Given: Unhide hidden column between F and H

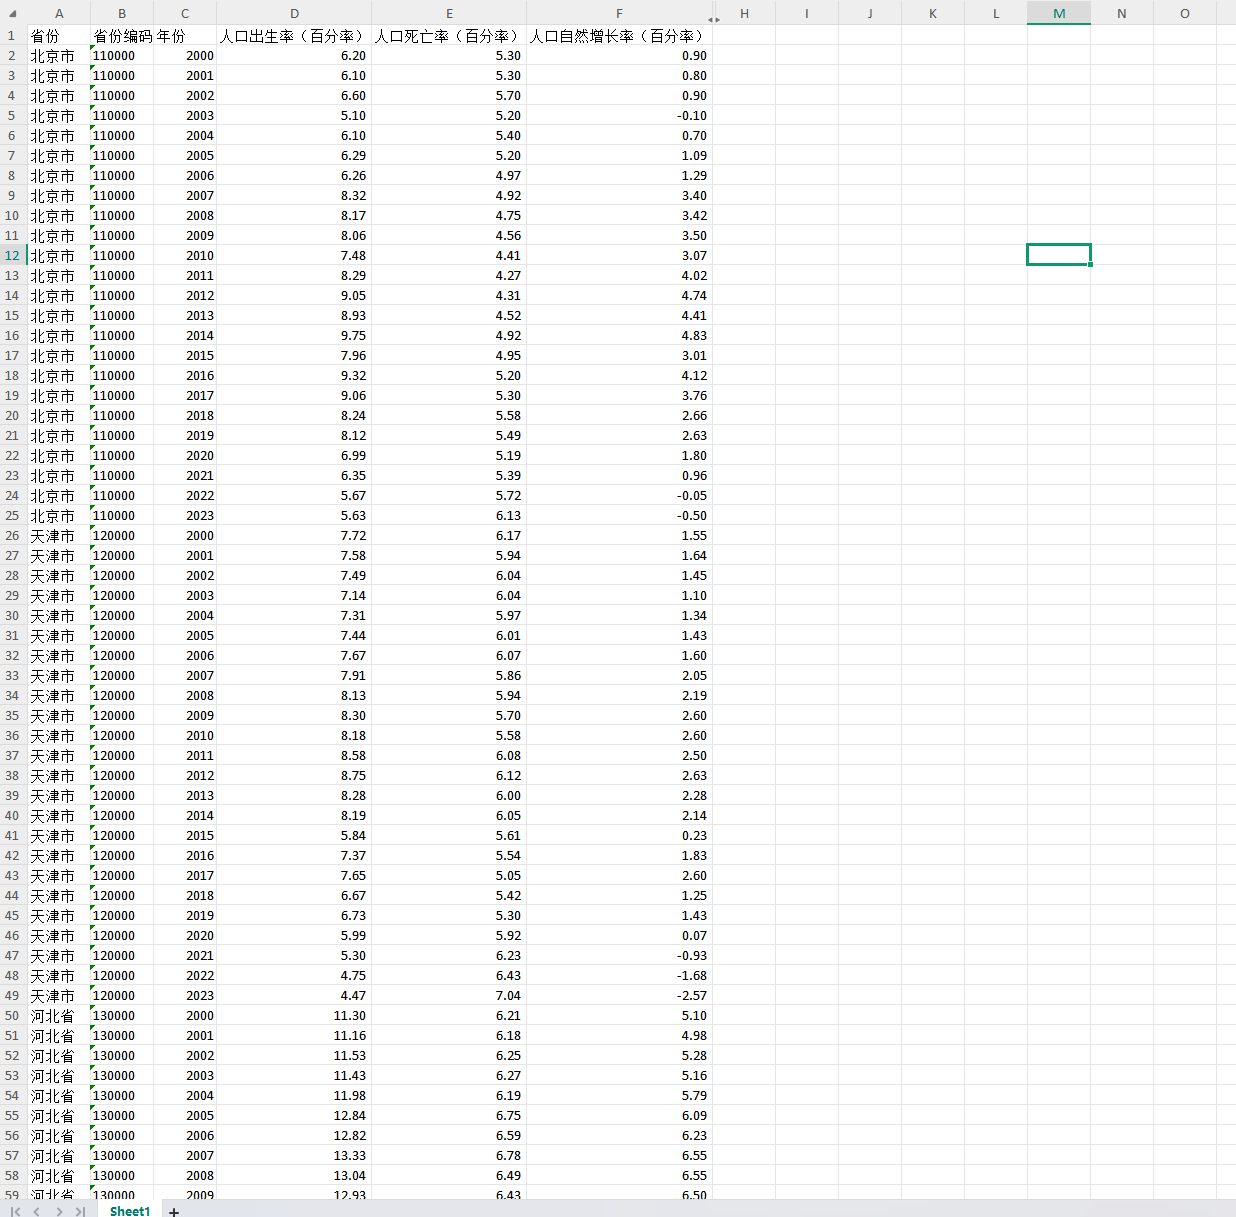Looking at the screenshot, I should tap(714, 19).
